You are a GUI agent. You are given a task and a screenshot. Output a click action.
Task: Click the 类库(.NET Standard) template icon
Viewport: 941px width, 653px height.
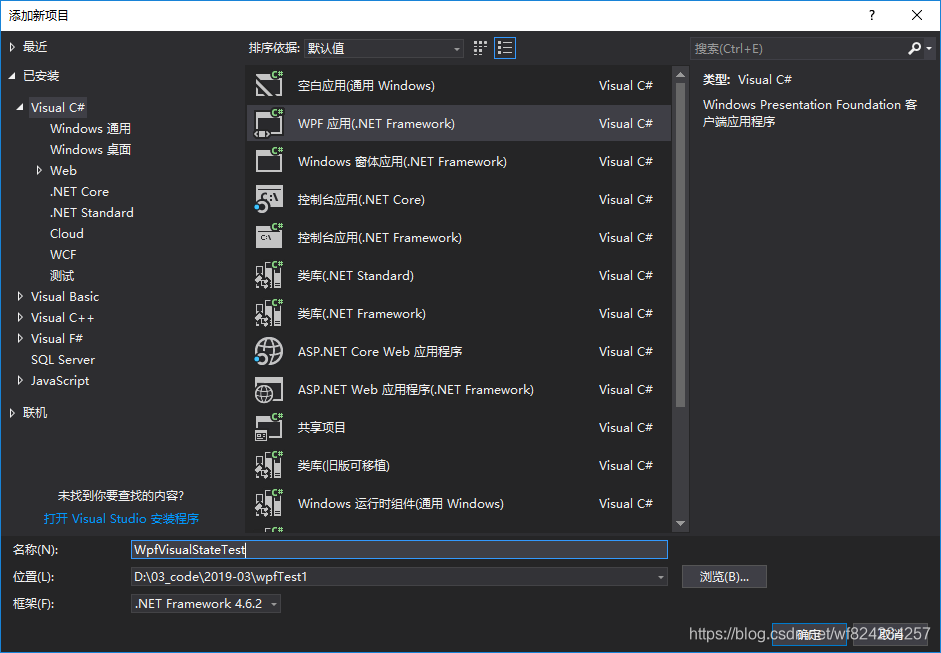click(x=269, y=275)
